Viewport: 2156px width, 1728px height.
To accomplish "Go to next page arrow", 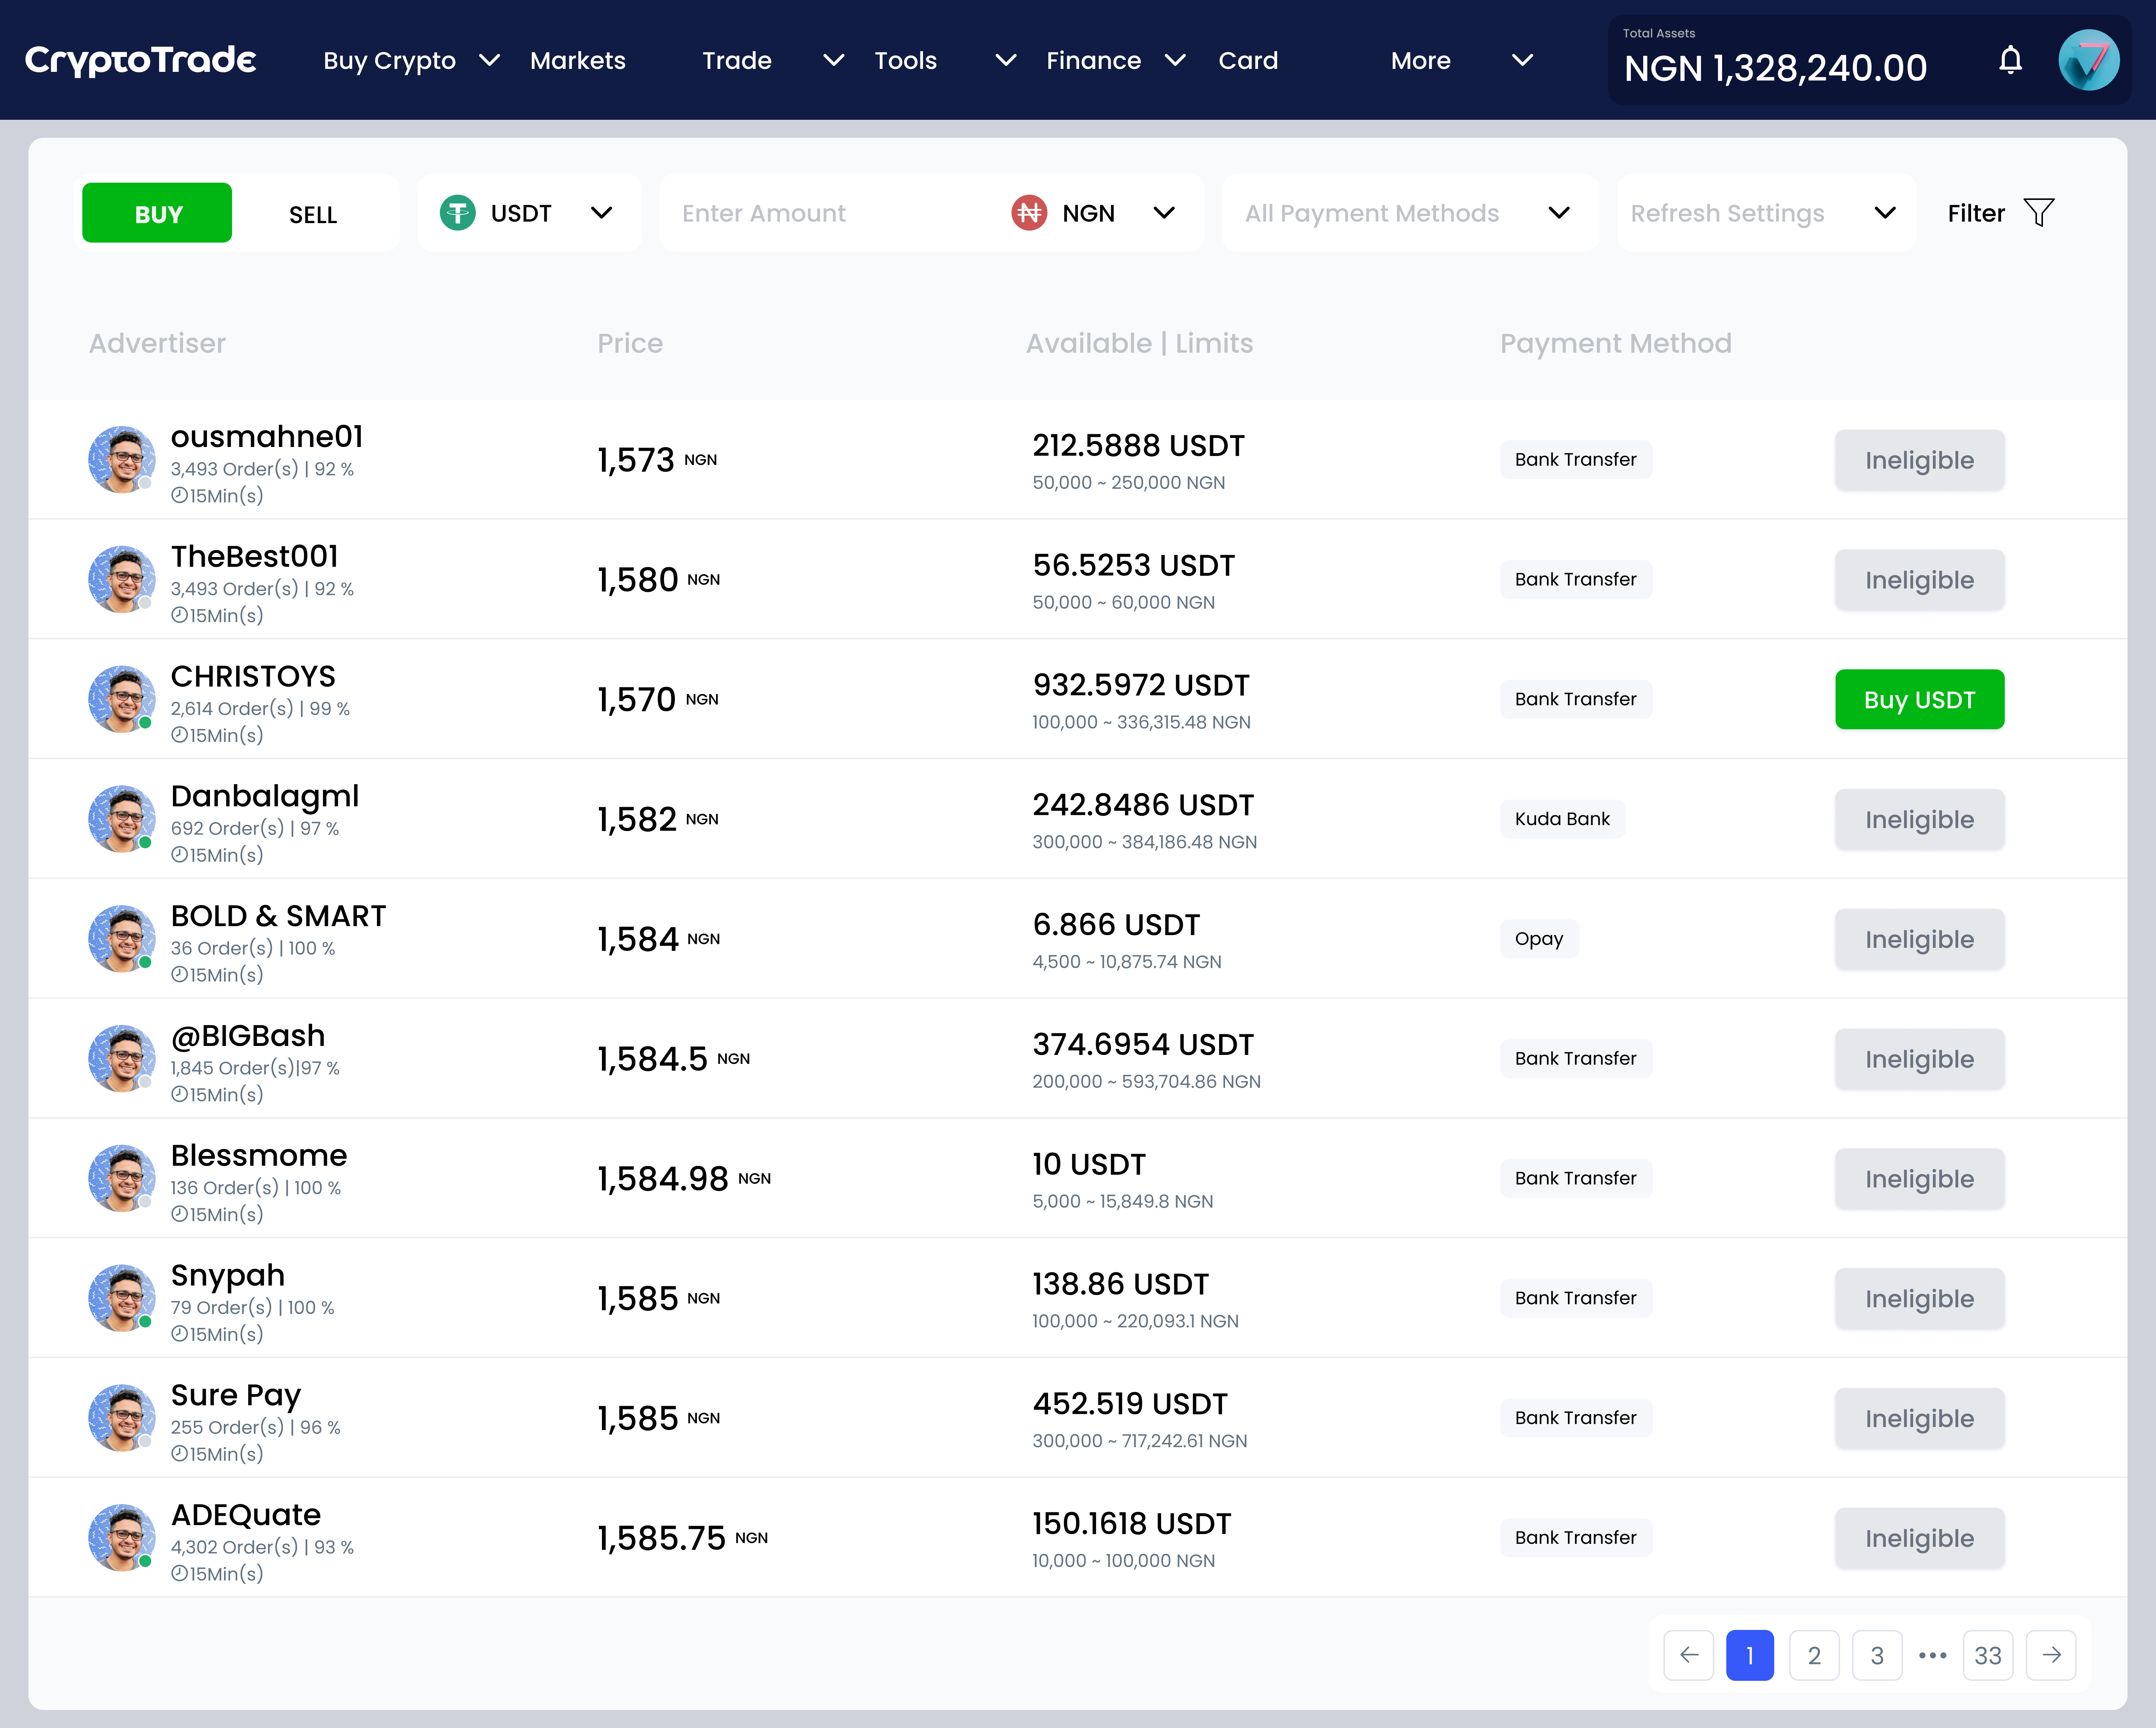I will 2051,1655.
